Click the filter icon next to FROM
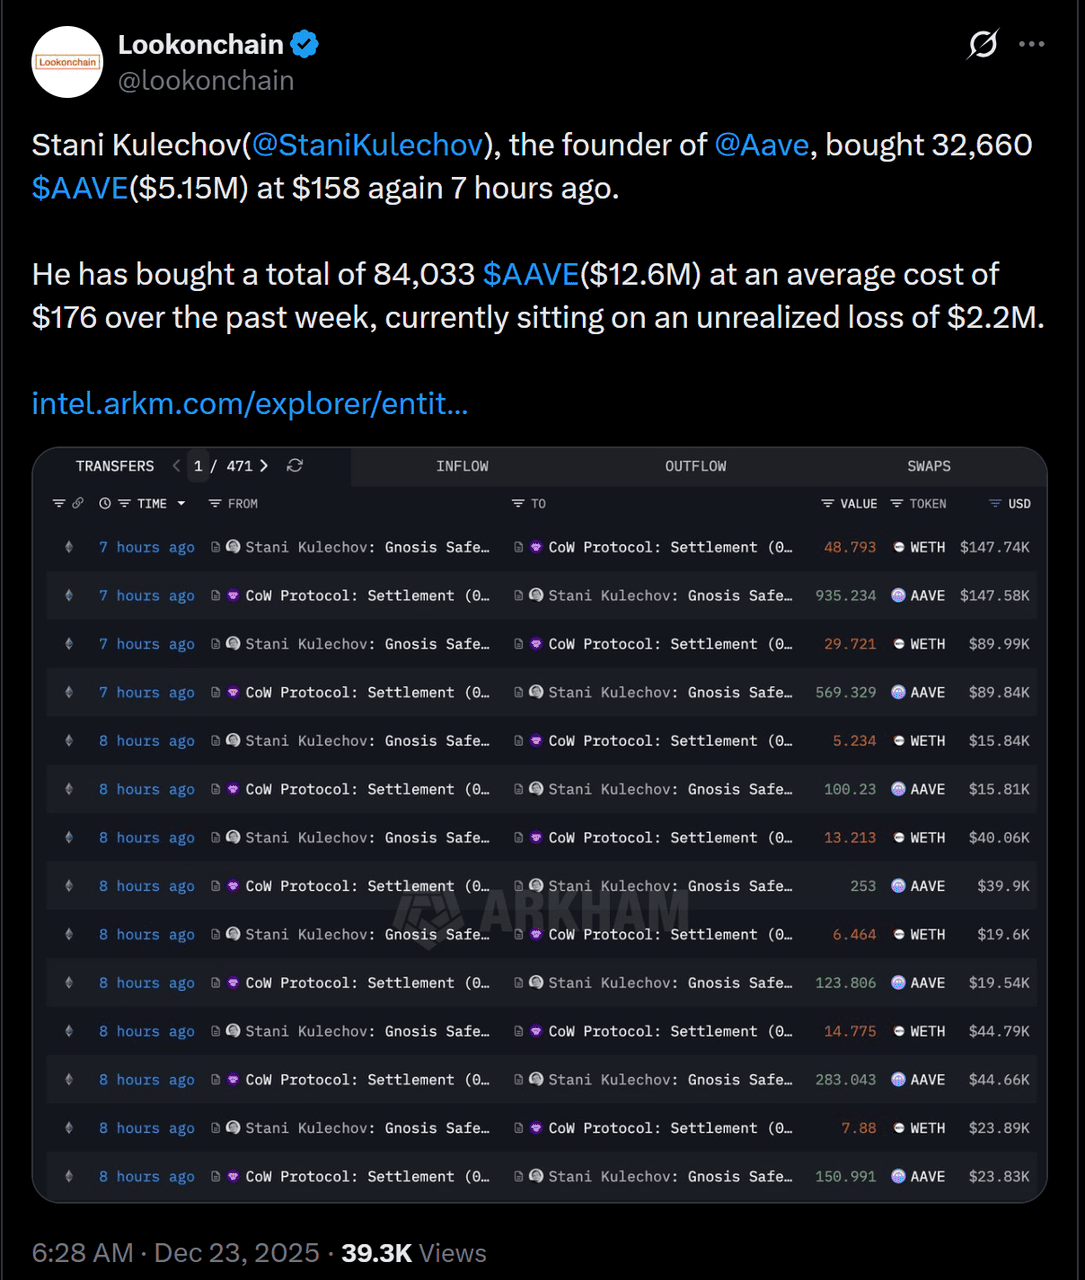The width and height of the screenshot is (1085, 1280). [x=215, y=504]
